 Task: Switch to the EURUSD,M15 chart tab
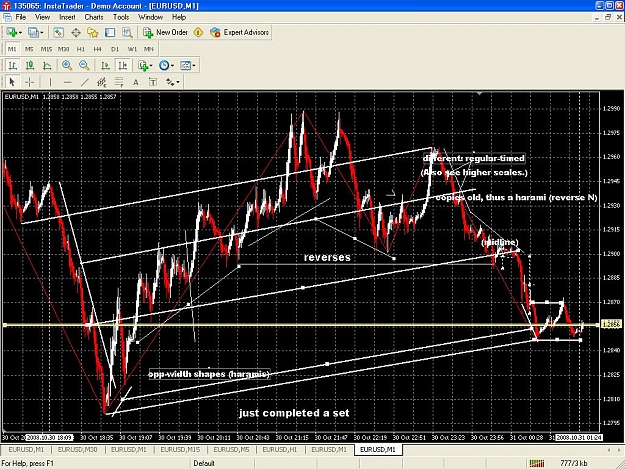pyautogui.click(x=180, y=449)
